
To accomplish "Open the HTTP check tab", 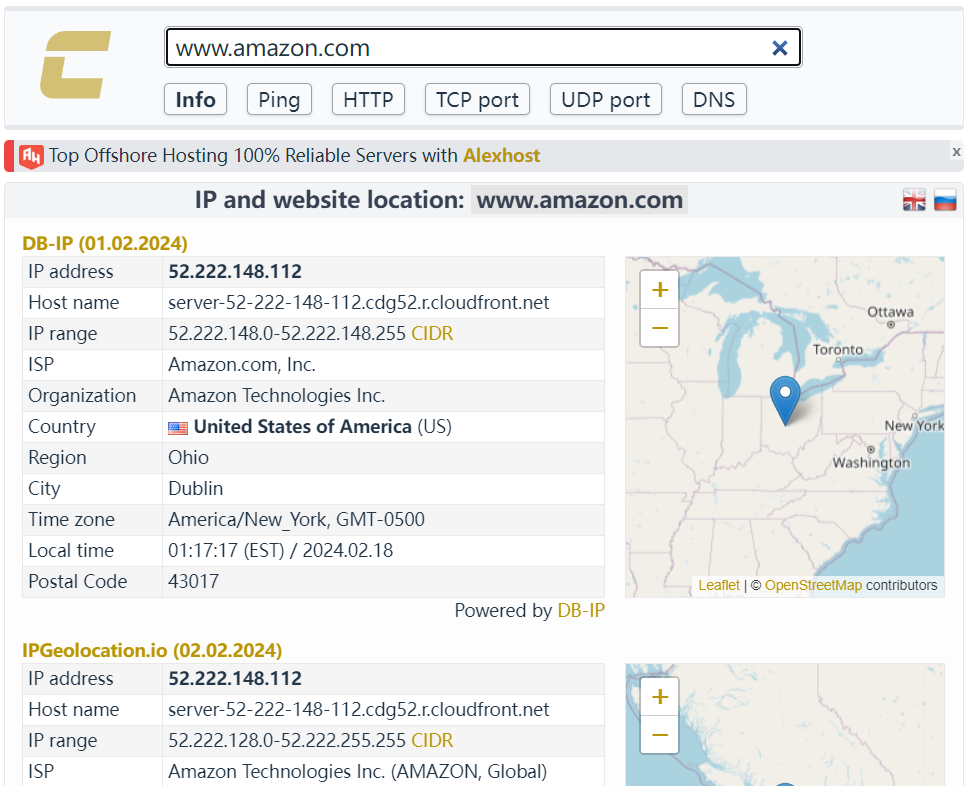I will (368, 100).
